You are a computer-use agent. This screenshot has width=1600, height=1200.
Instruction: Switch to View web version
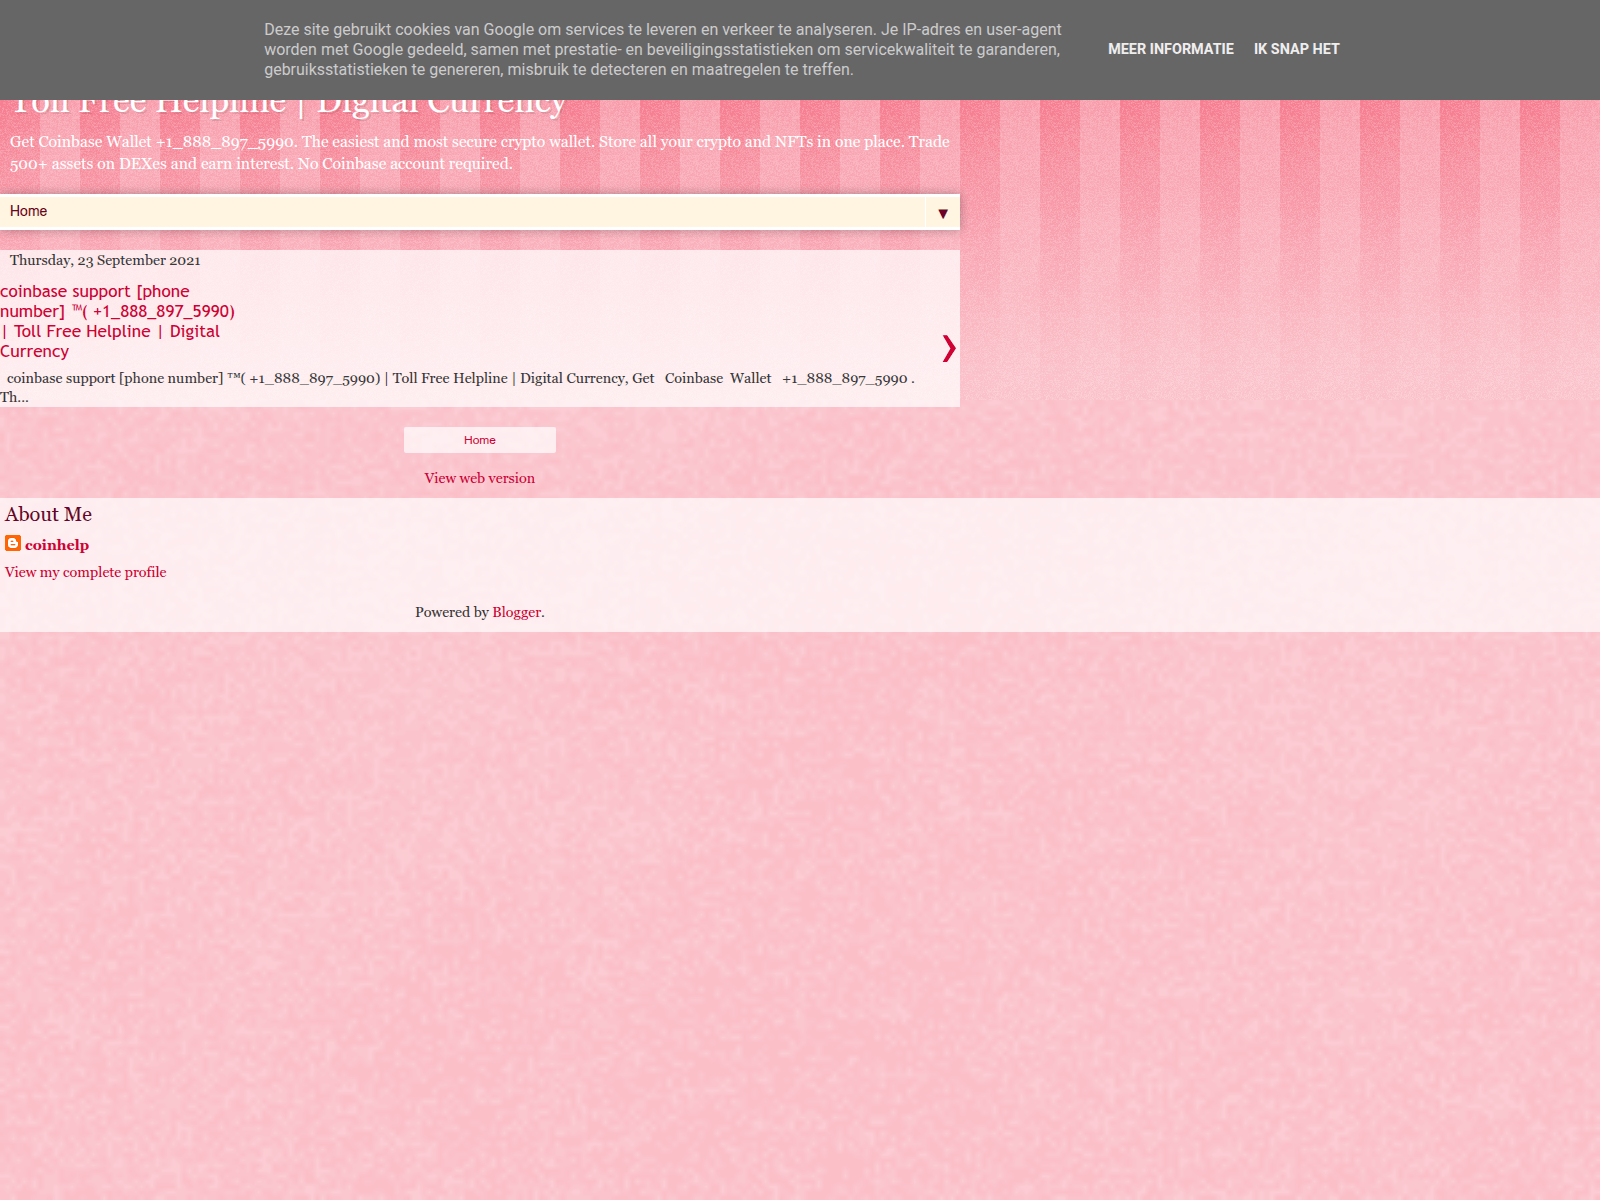coord(479,478)
